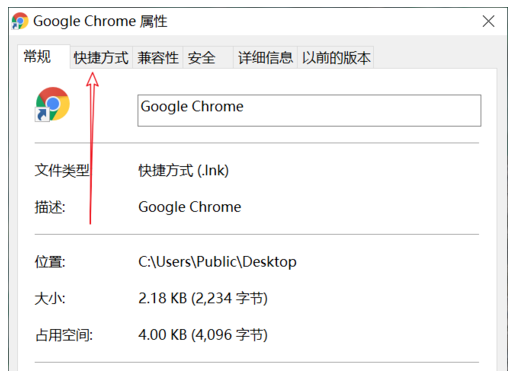The height and width of the screenshot is (376, 519).
Task: Open the 以前的版本 tab
Action: point(336,58)
